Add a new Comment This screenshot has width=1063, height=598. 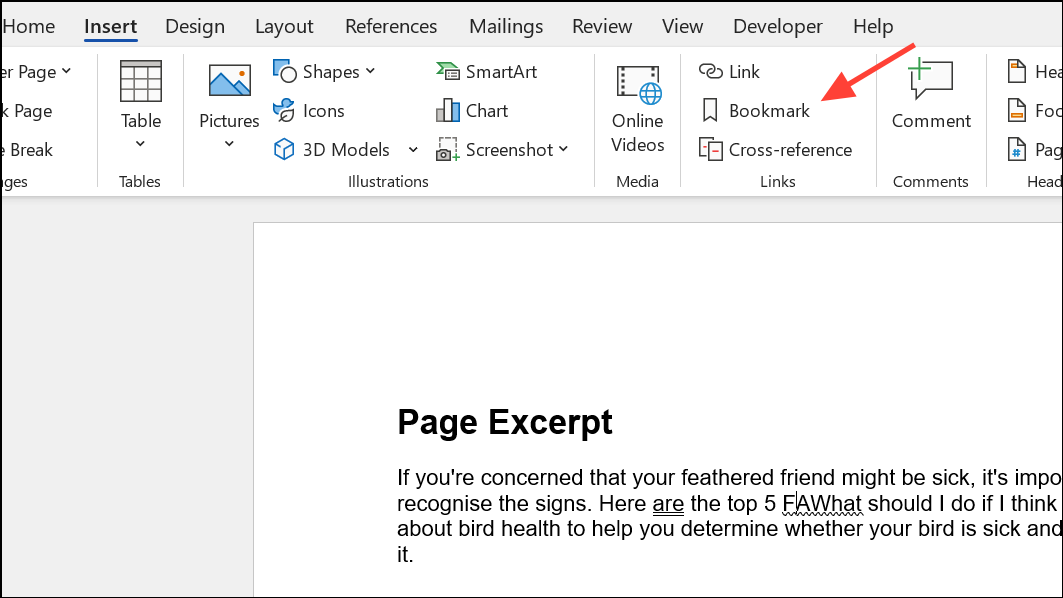pos(931,94)
